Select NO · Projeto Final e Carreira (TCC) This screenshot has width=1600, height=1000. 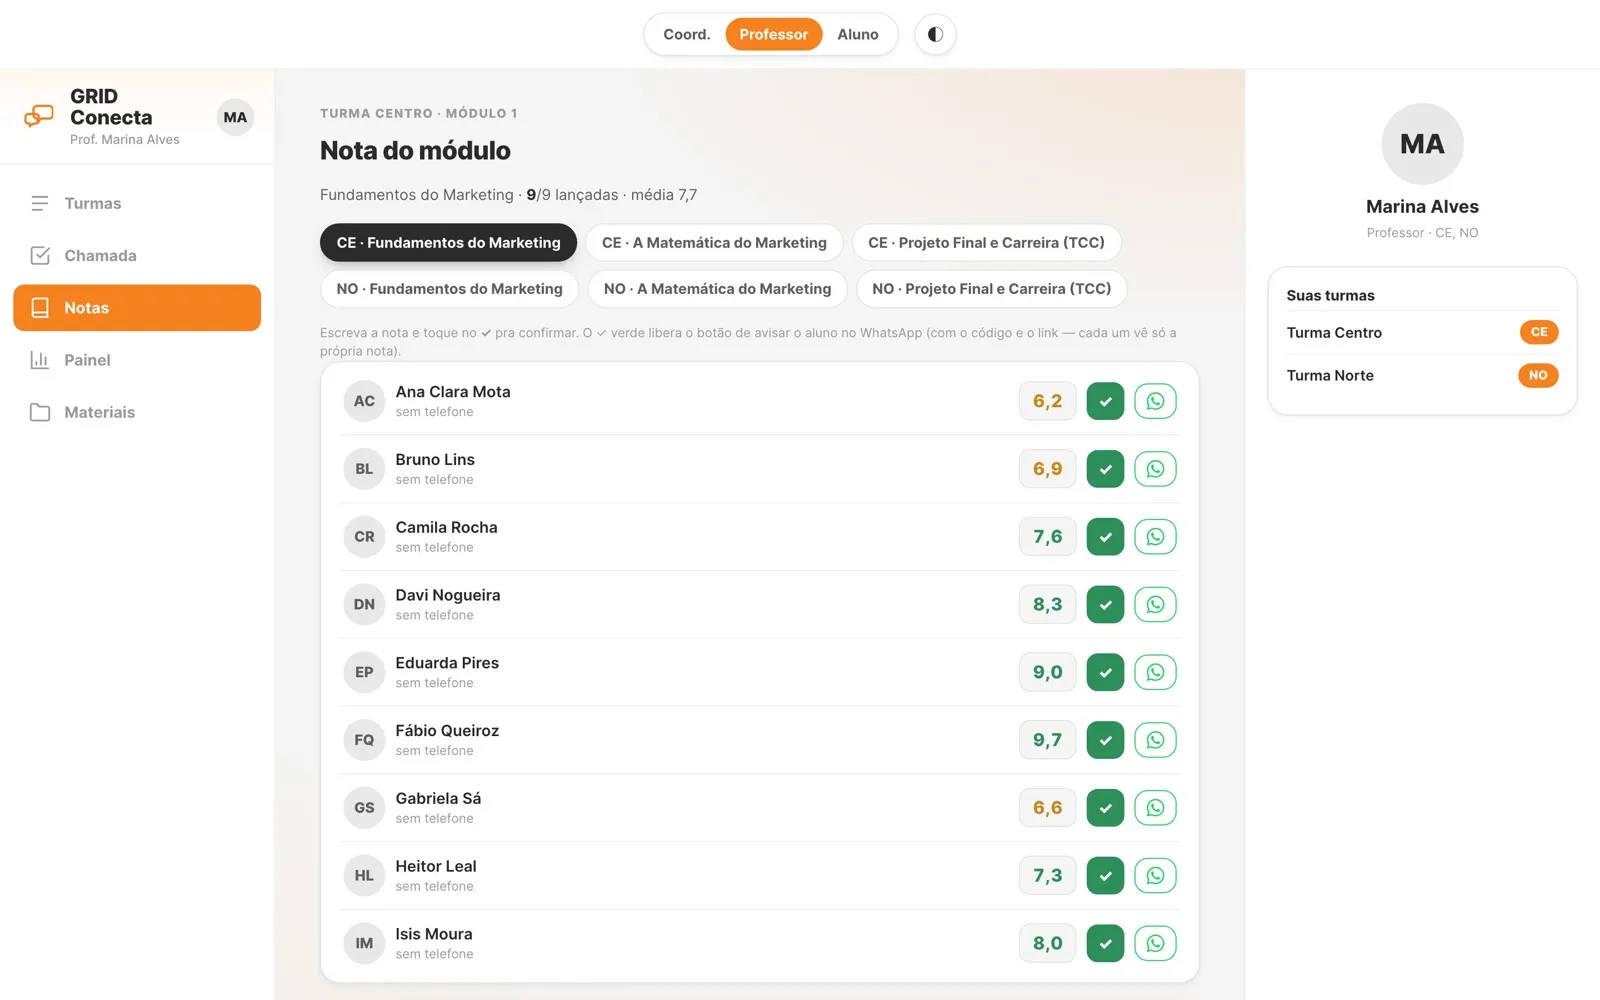991,289
